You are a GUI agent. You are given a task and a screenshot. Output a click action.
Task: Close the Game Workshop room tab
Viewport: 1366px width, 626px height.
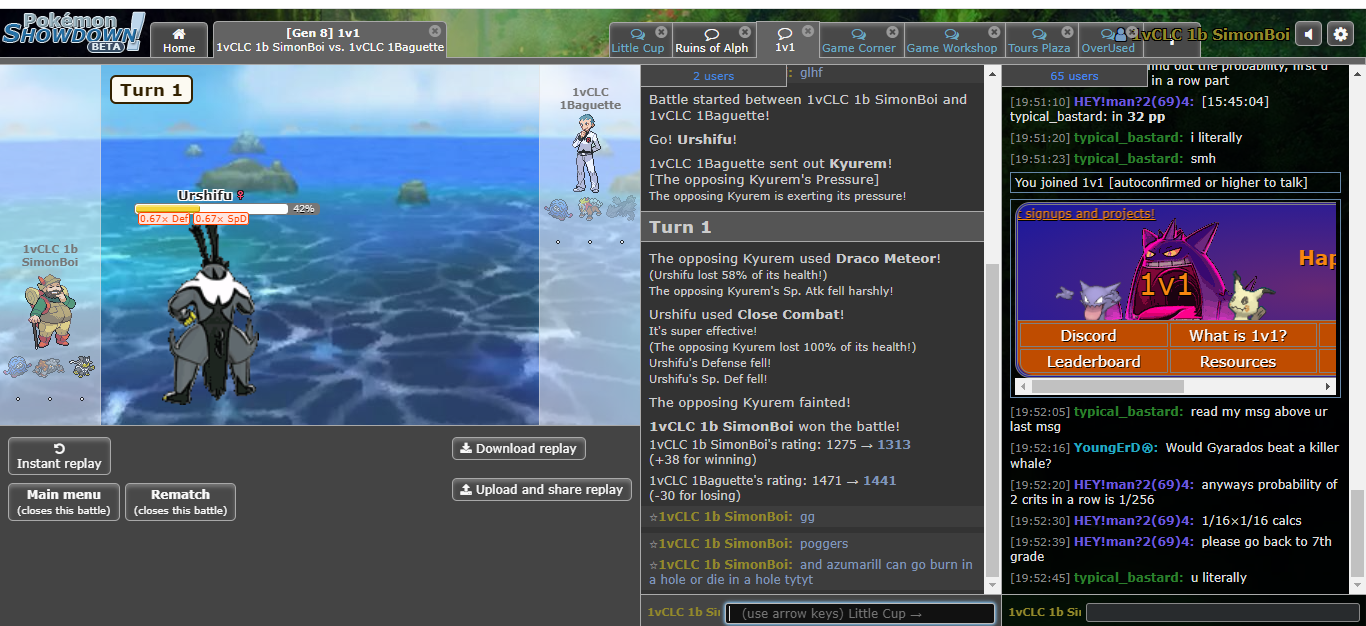(x=992, y=32)
